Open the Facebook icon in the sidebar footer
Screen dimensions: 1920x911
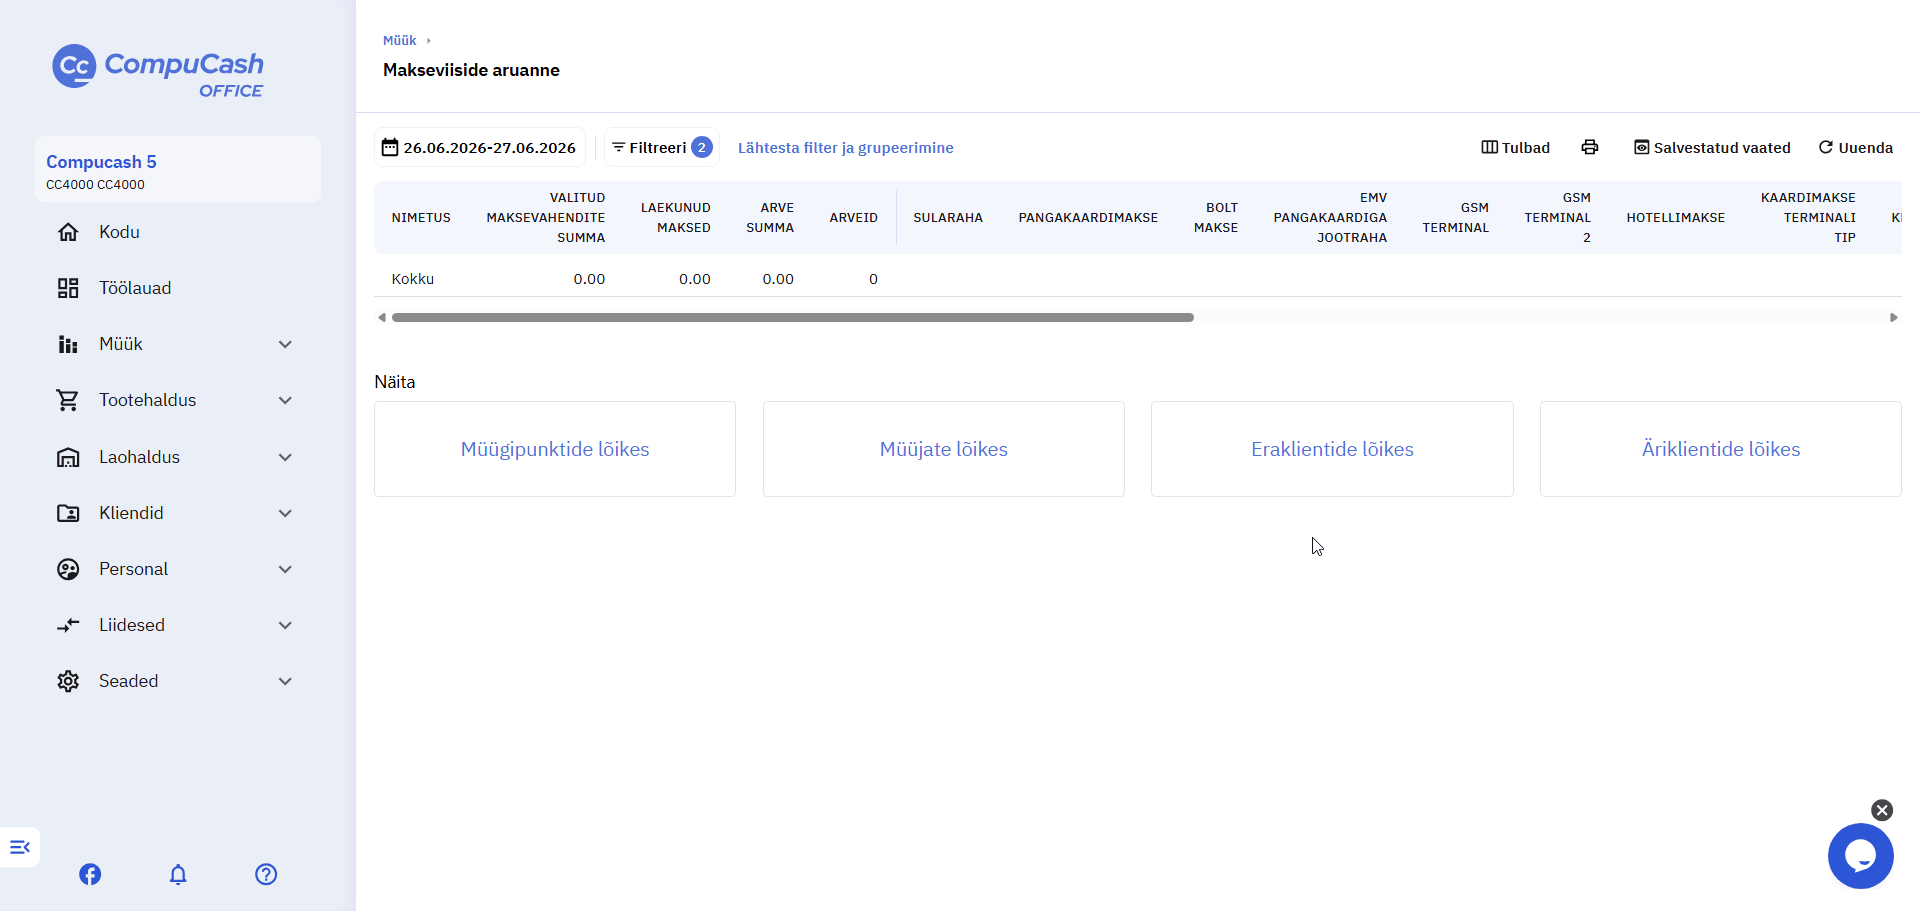(x=90, y=874)
